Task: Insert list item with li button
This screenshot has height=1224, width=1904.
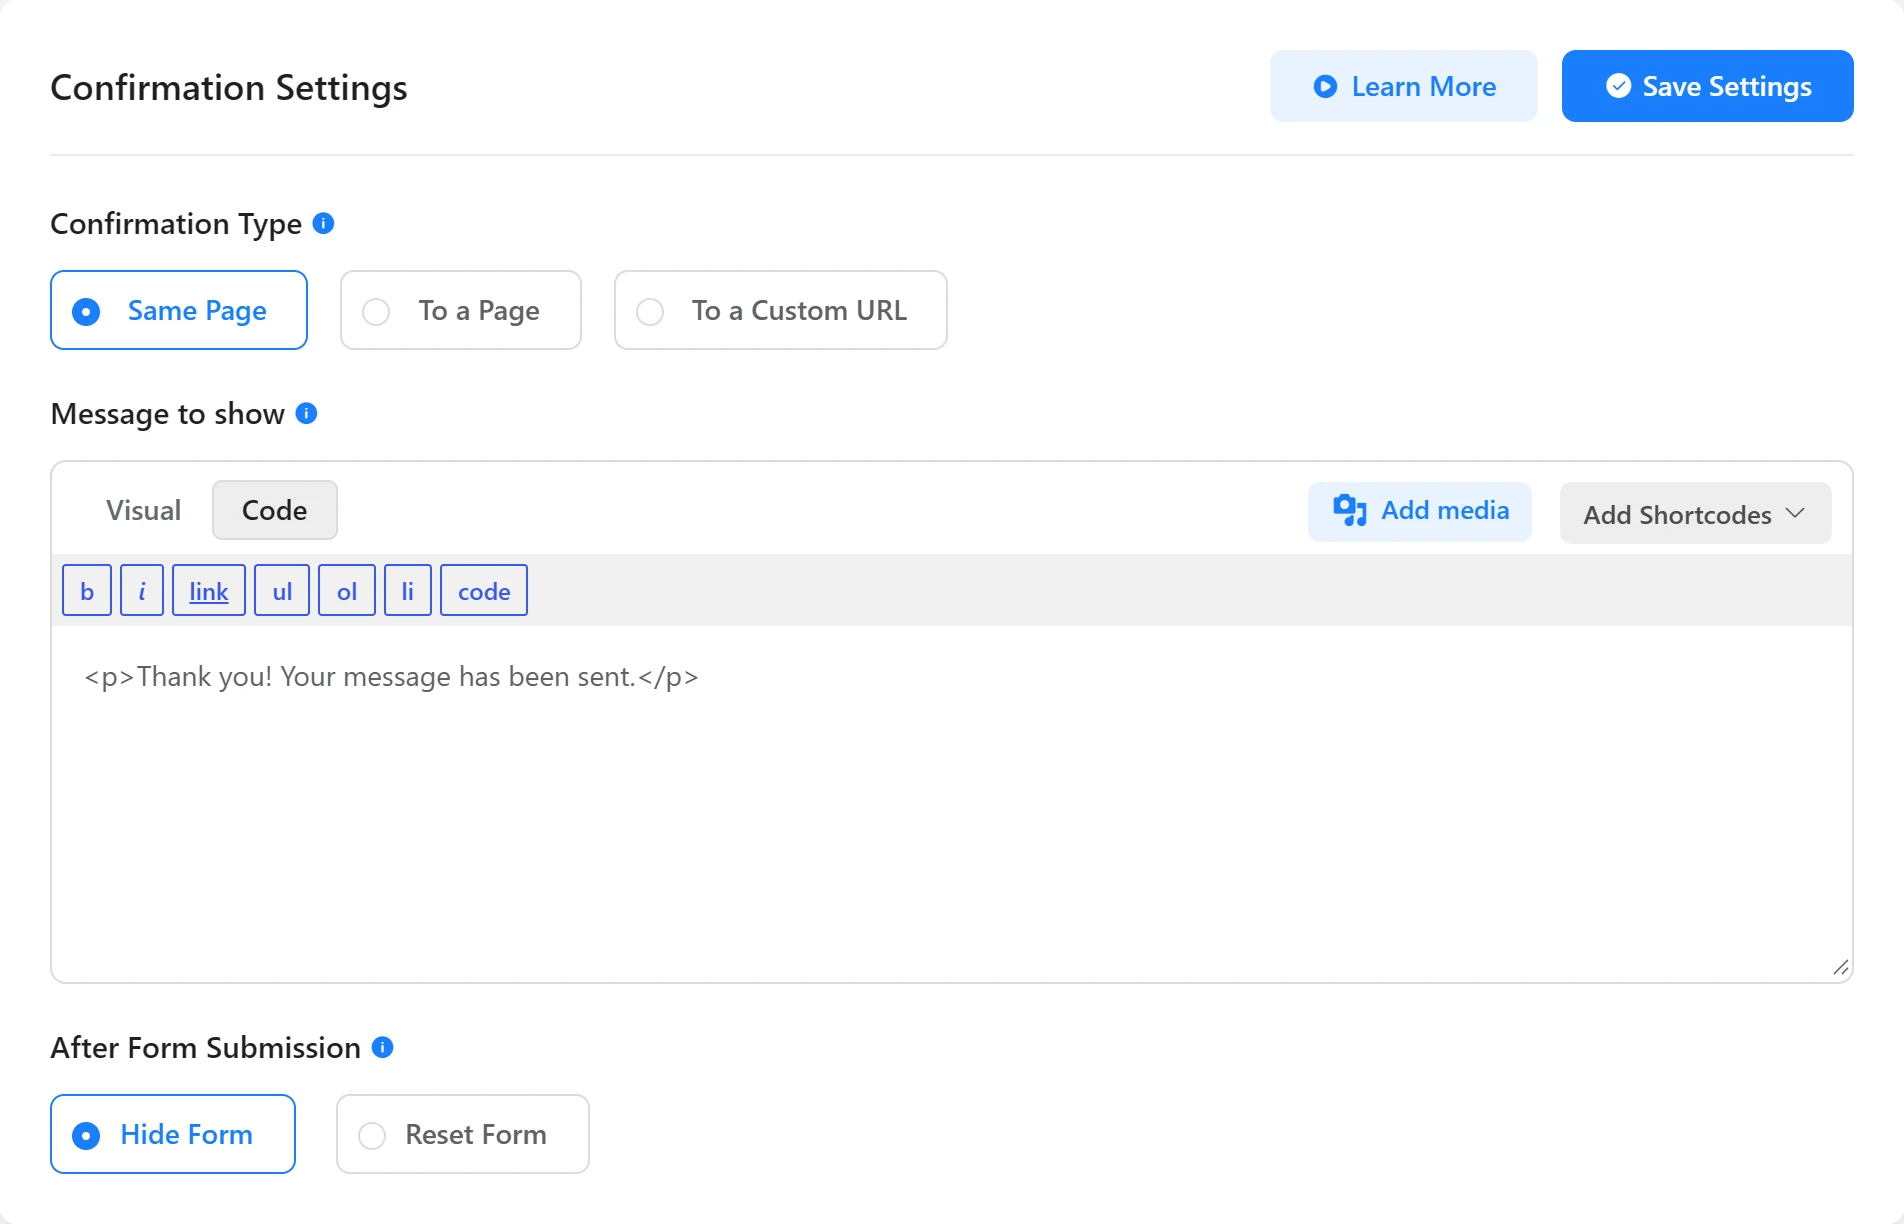Action: 408,590
